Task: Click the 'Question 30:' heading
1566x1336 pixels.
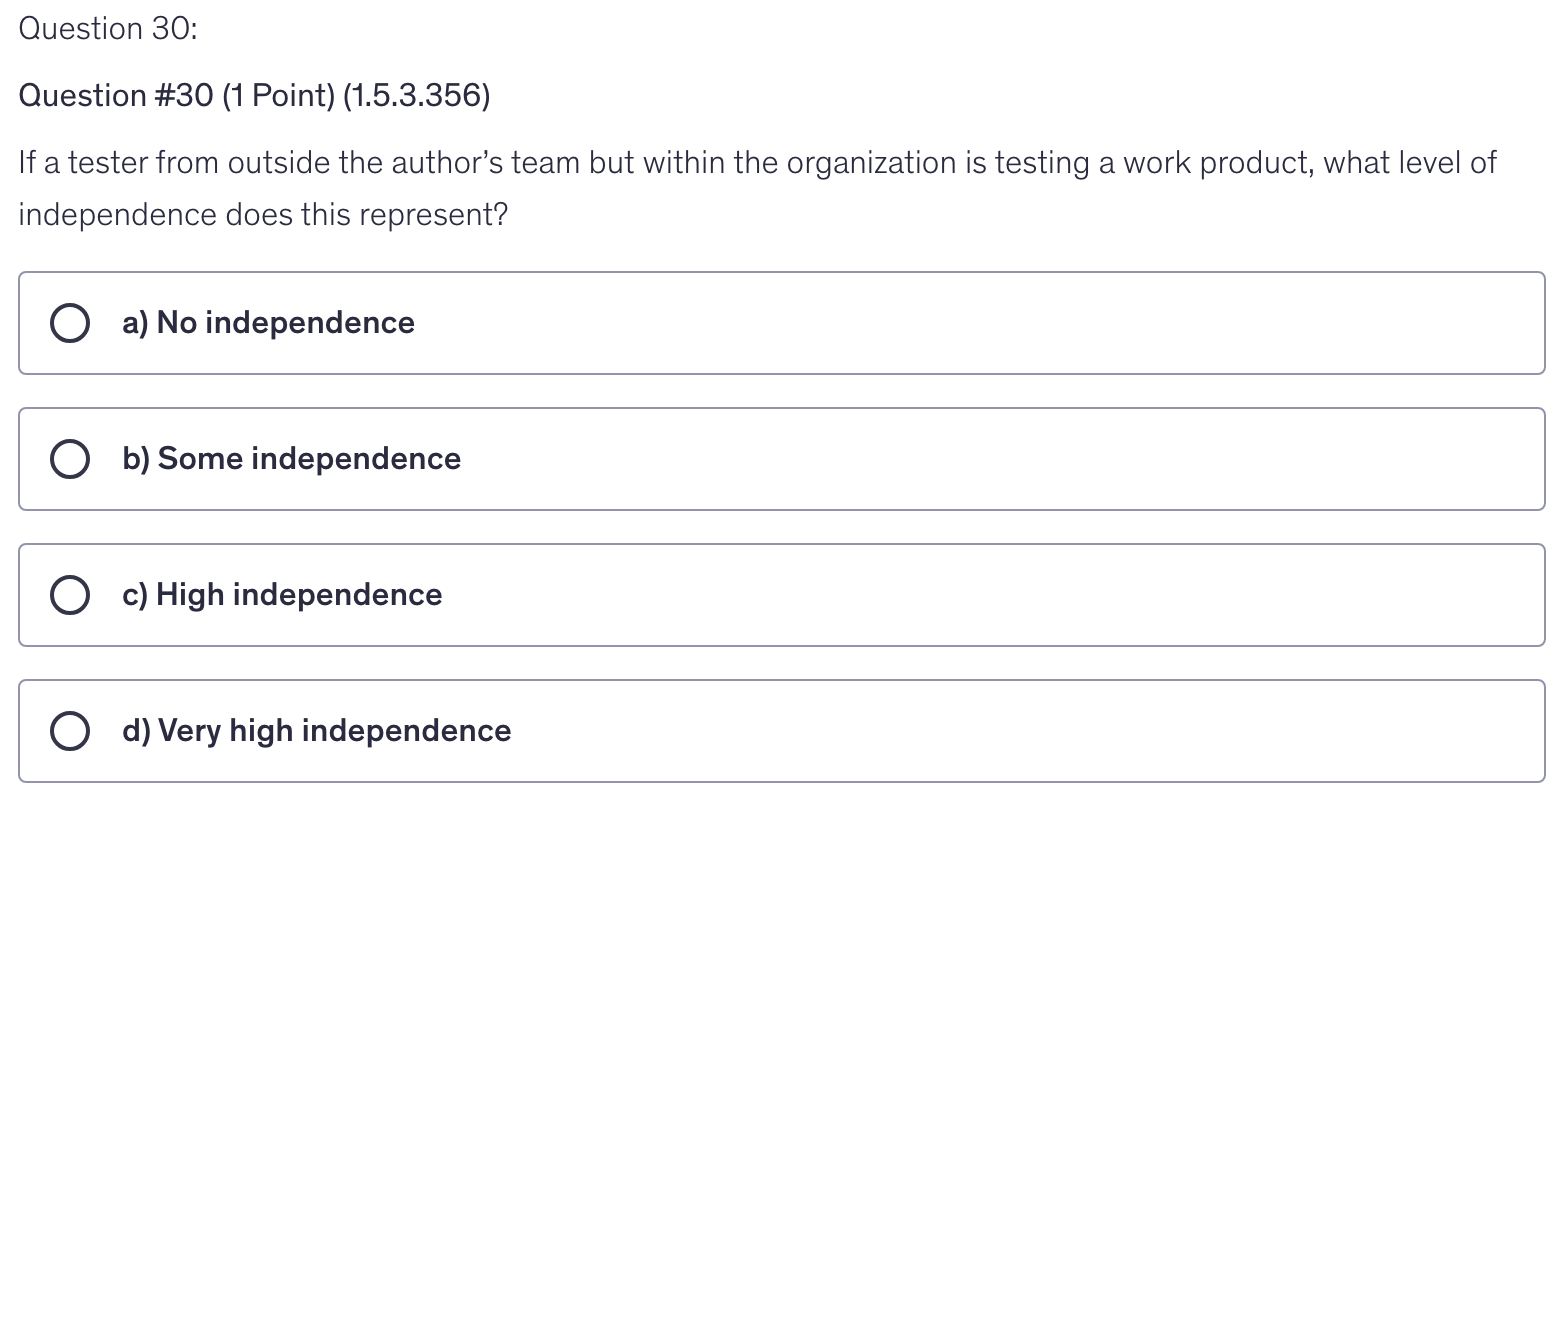Action: [x=108, y=29]
